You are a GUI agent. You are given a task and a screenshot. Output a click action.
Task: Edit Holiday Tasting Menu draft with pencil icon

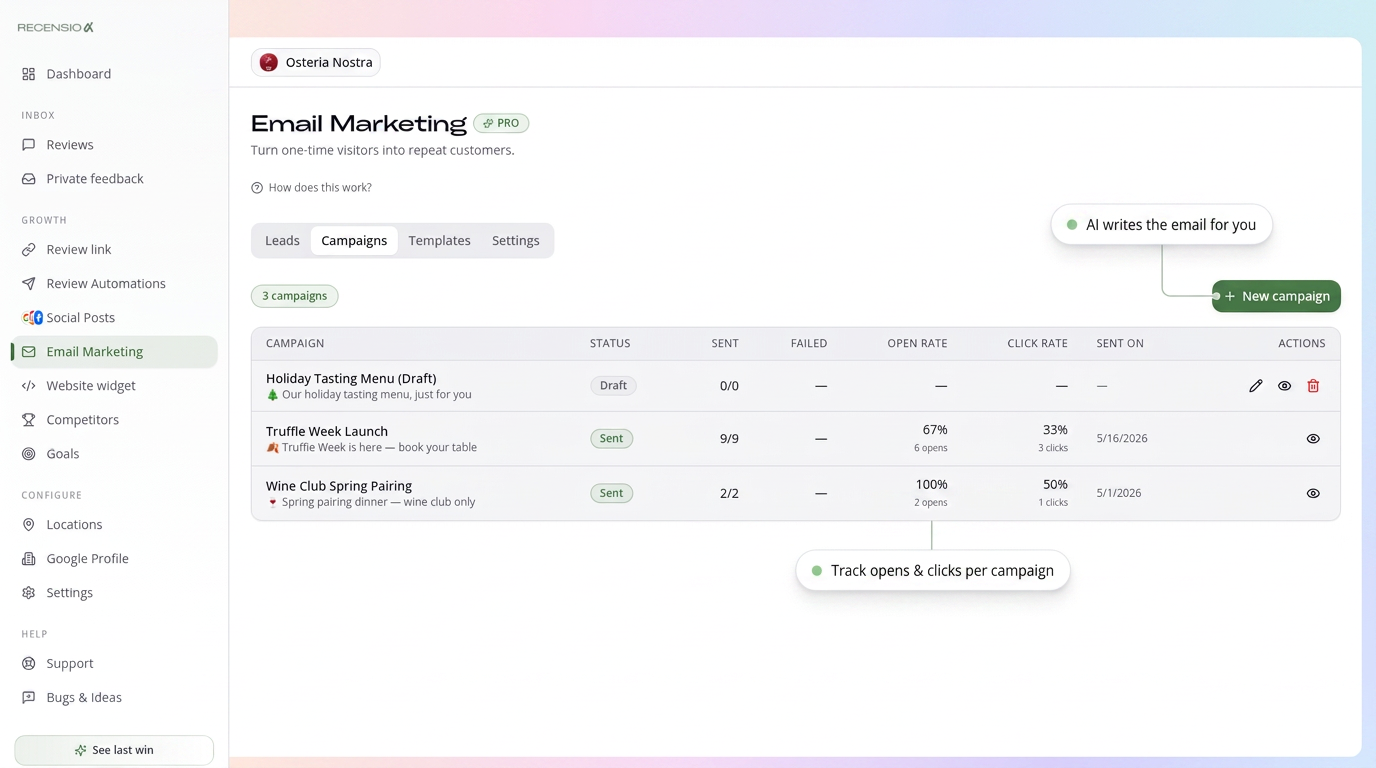(1256, 386)
